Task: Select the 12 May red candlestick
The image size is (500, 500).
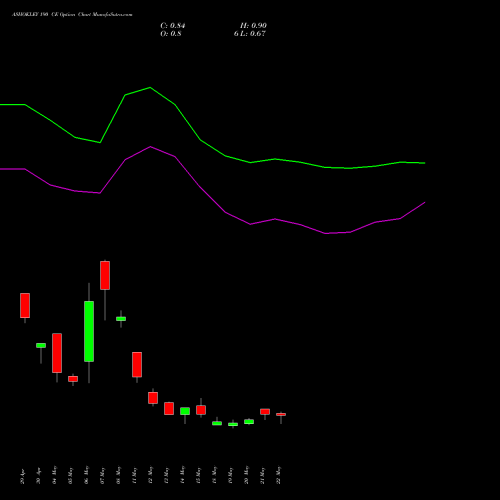Action: pyautogui.click(x=153, y=398)
